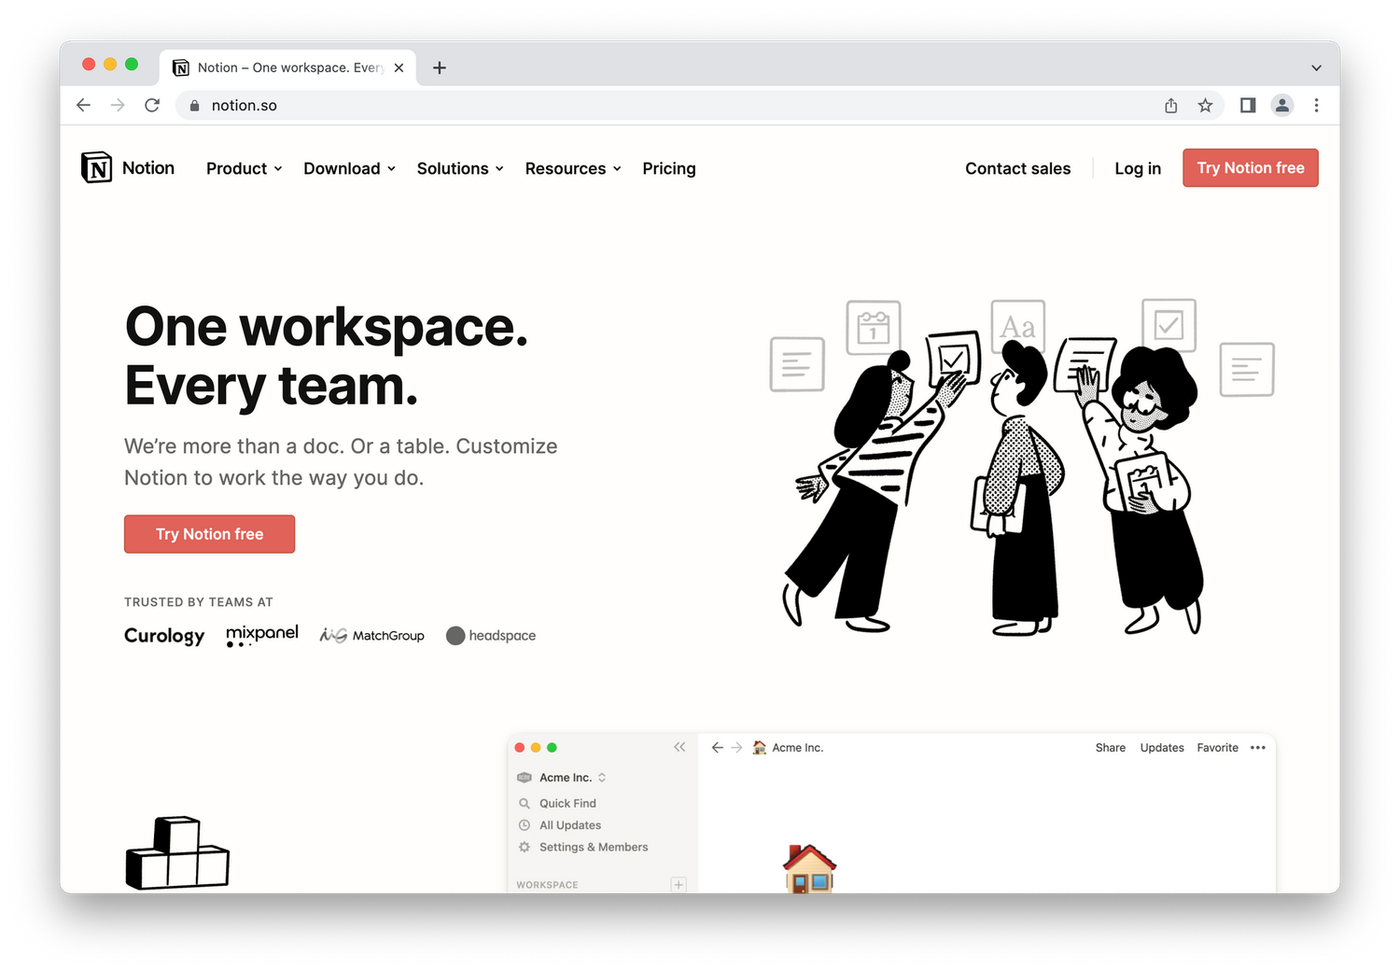The image size is (1400, 973).
Task: Collapse the demo sidebar with the double chevron
Action: pos(680,747)
